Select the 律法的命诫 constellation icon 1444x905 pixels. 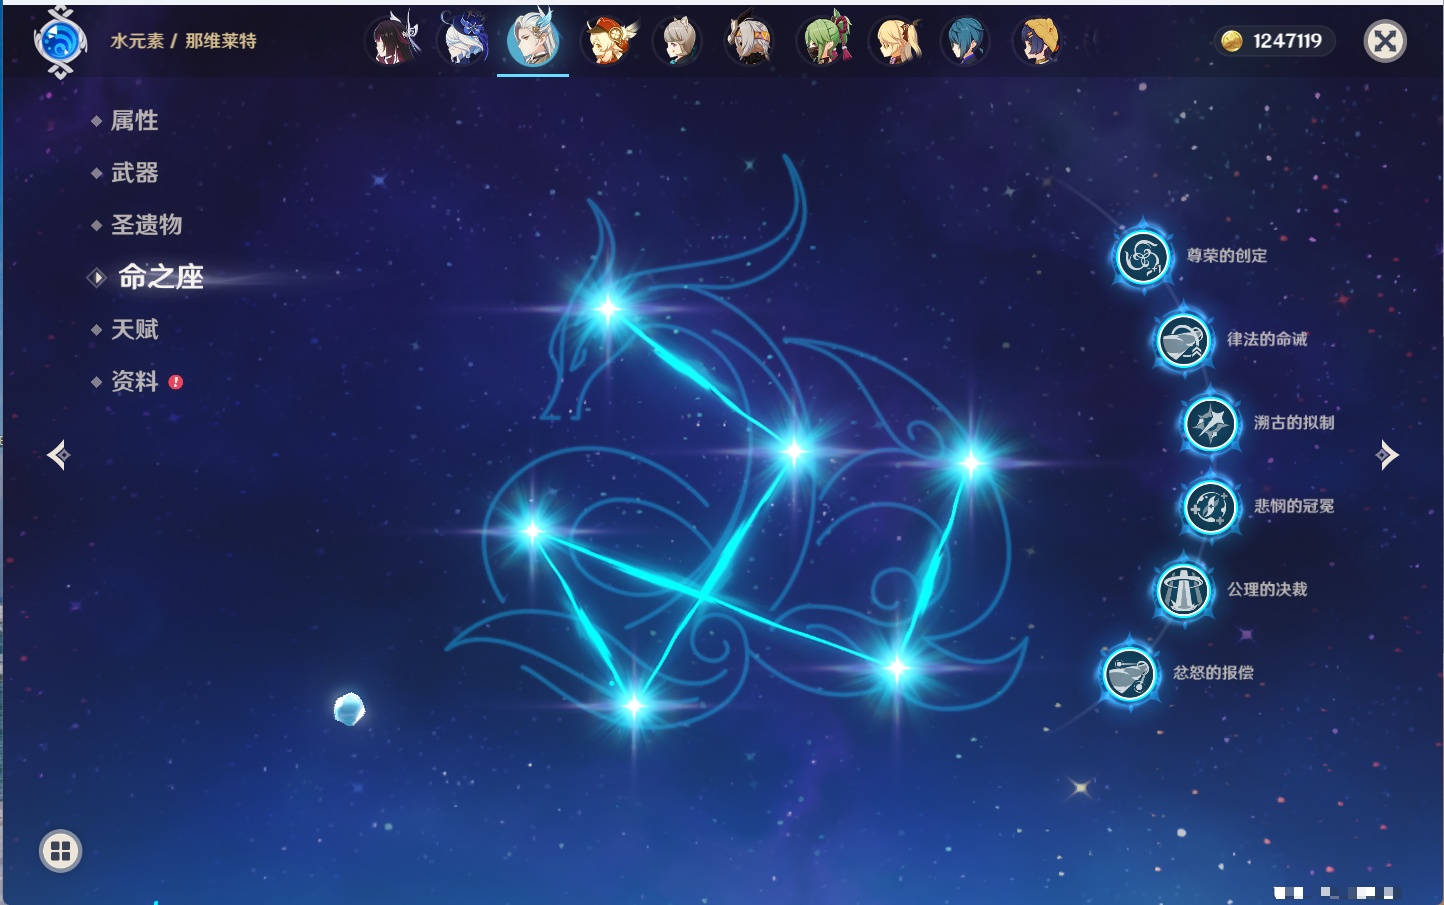[x=1183, y=340]
